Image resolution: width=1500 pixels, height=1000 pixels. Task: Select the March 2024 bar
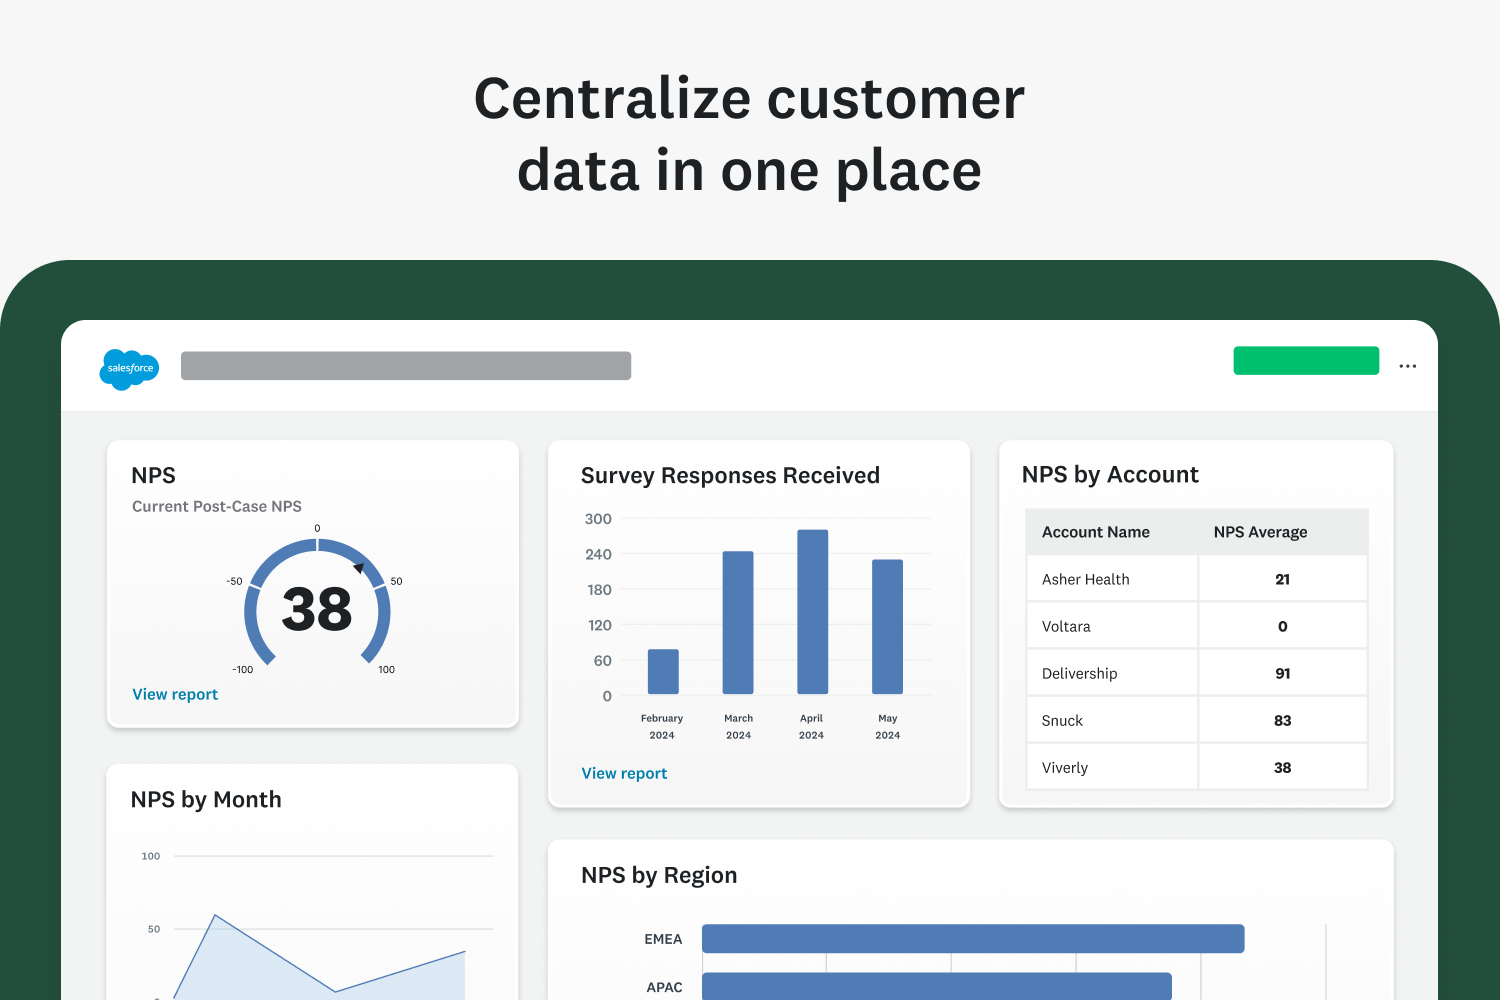tap(738, 622)
